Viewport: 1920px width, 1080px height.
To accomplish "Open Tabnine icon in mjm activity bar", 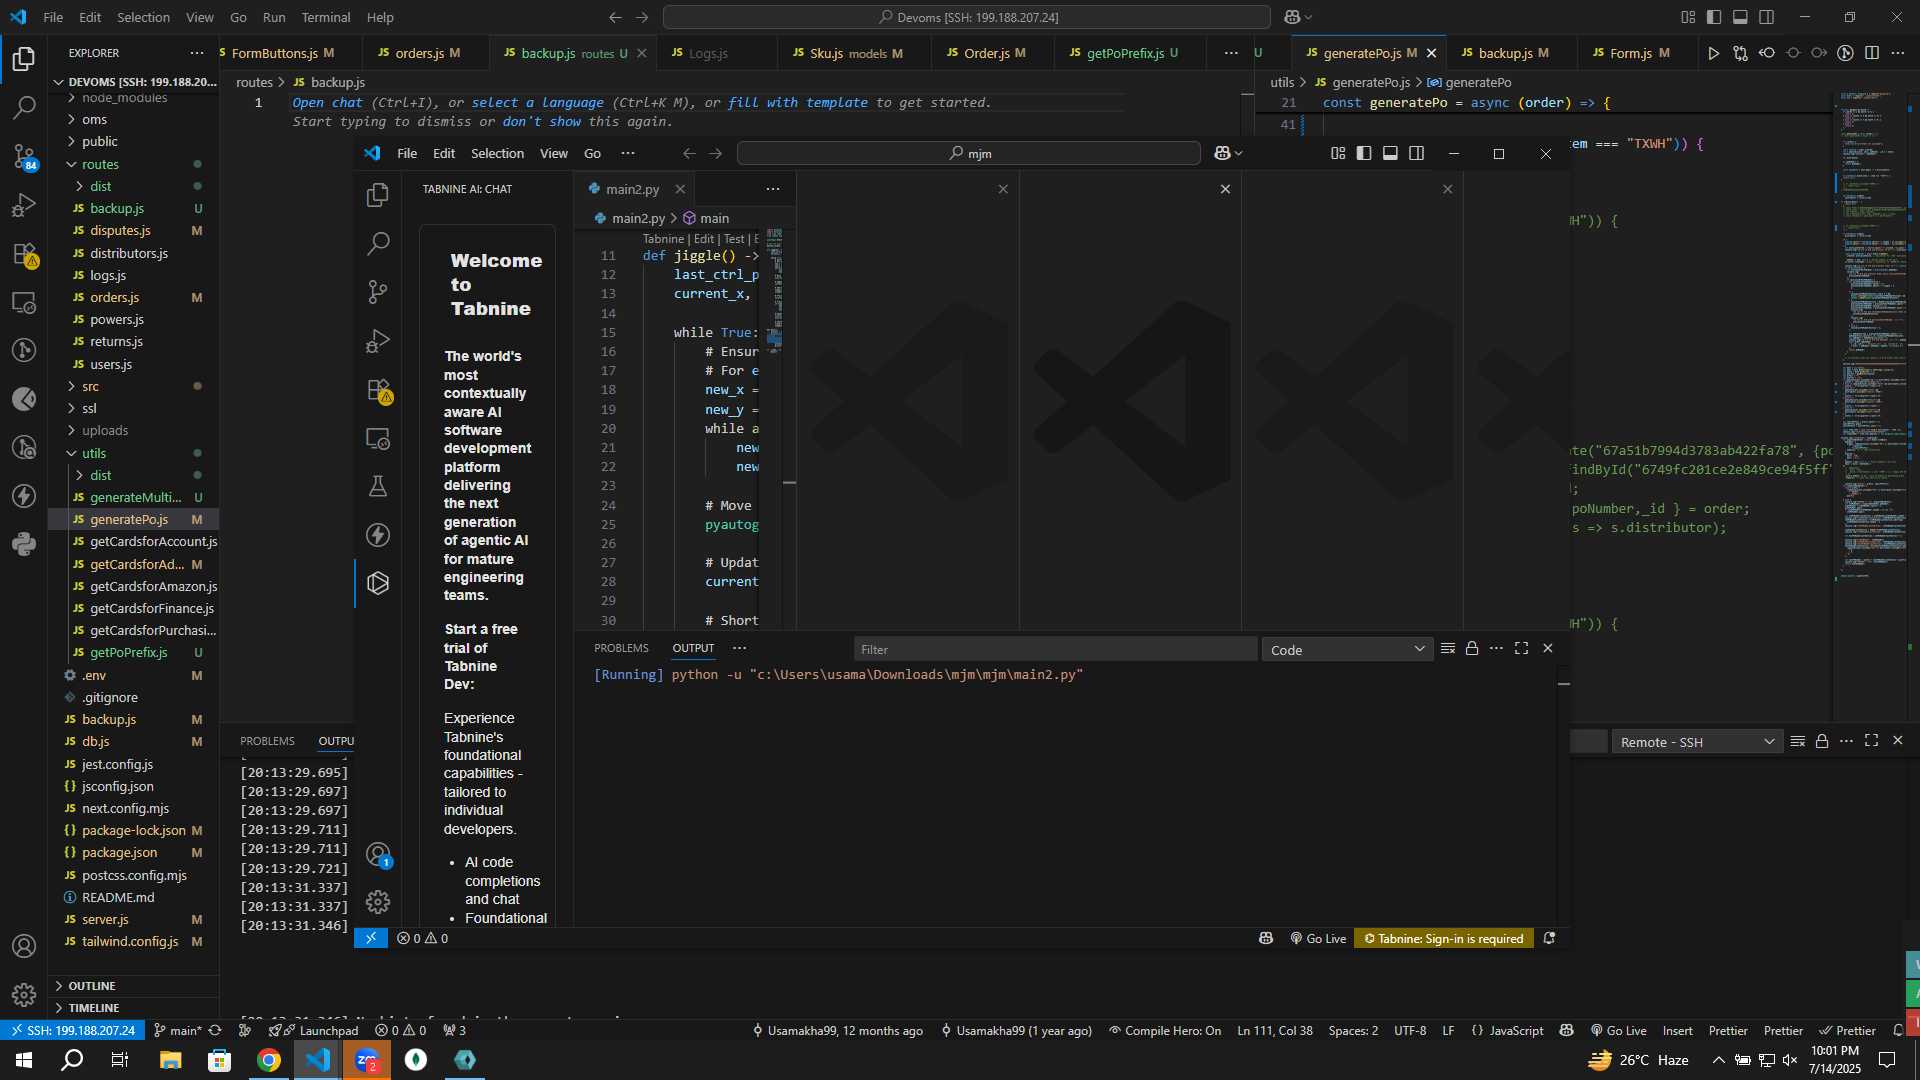I will (x=378, y=583).
